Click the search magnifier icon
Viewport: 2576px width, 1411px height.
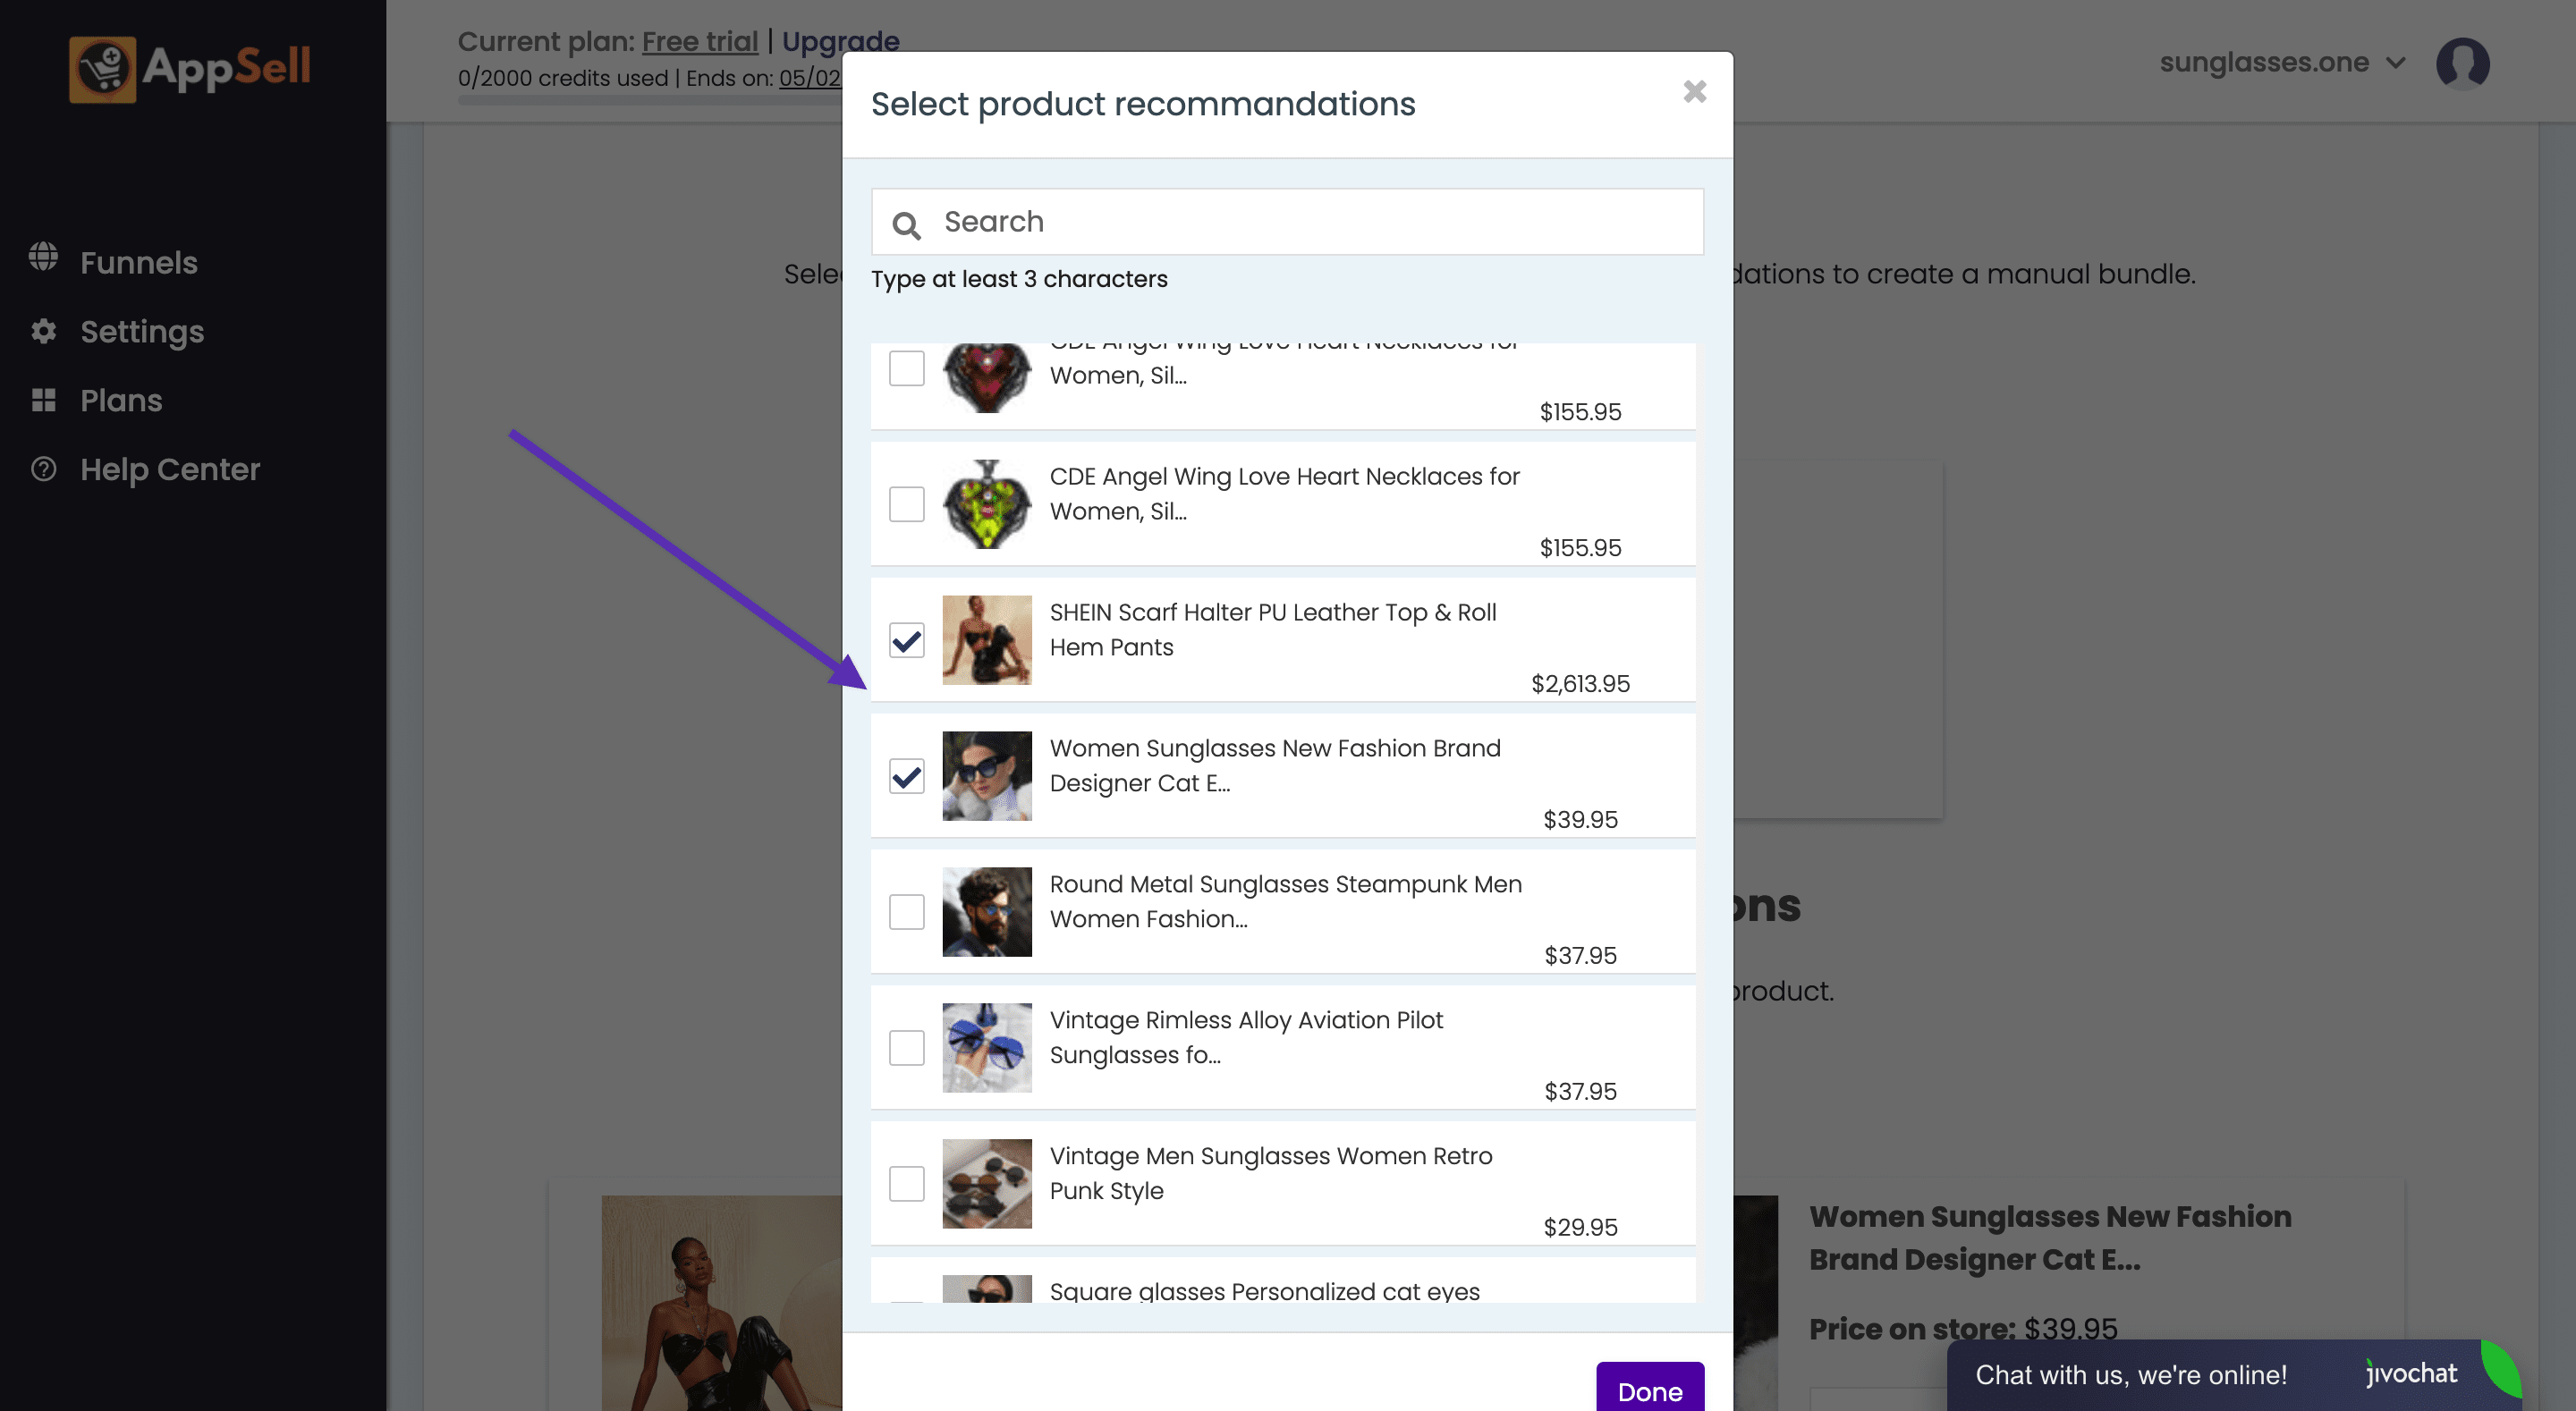point(906,225)
